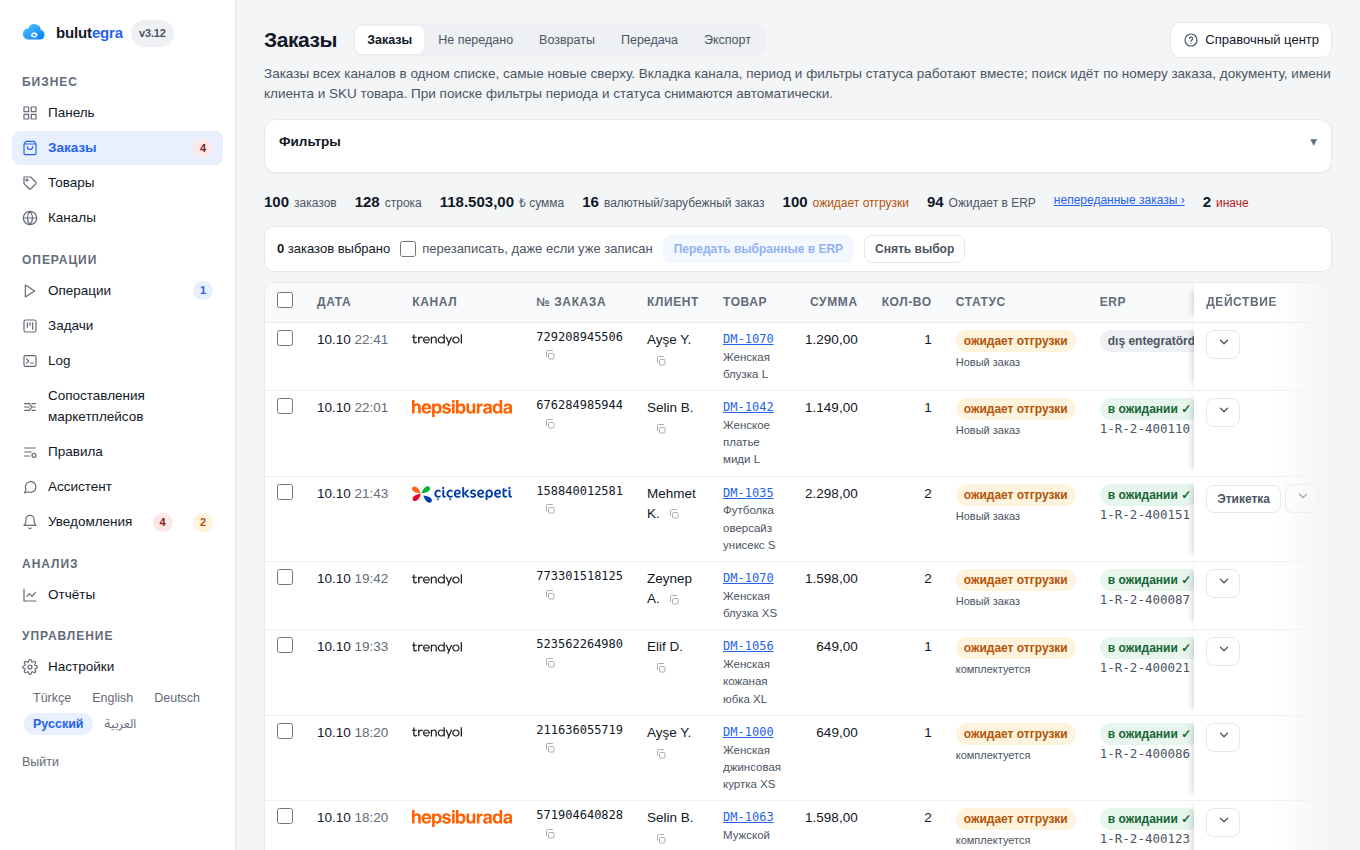Enable the перезаписать, даже если уже записан checkbox

point(408,249)
